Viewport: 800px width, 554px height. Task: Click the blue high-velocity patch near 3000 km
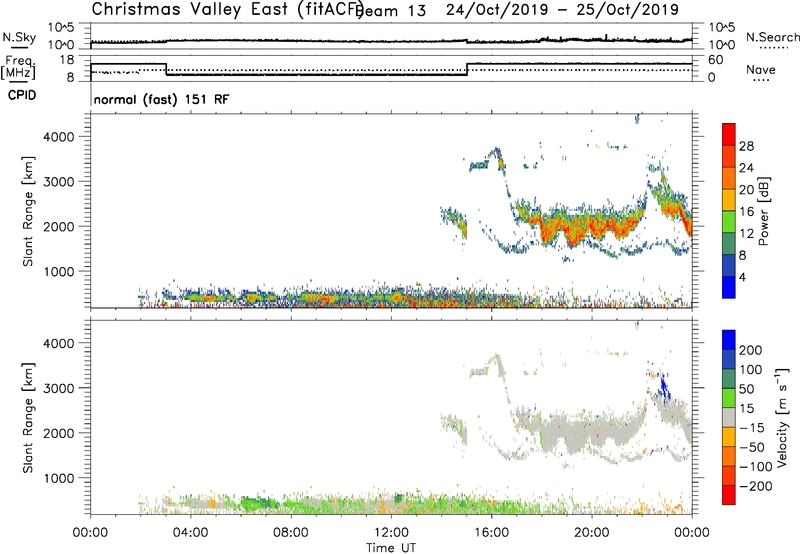pos(664,388)
